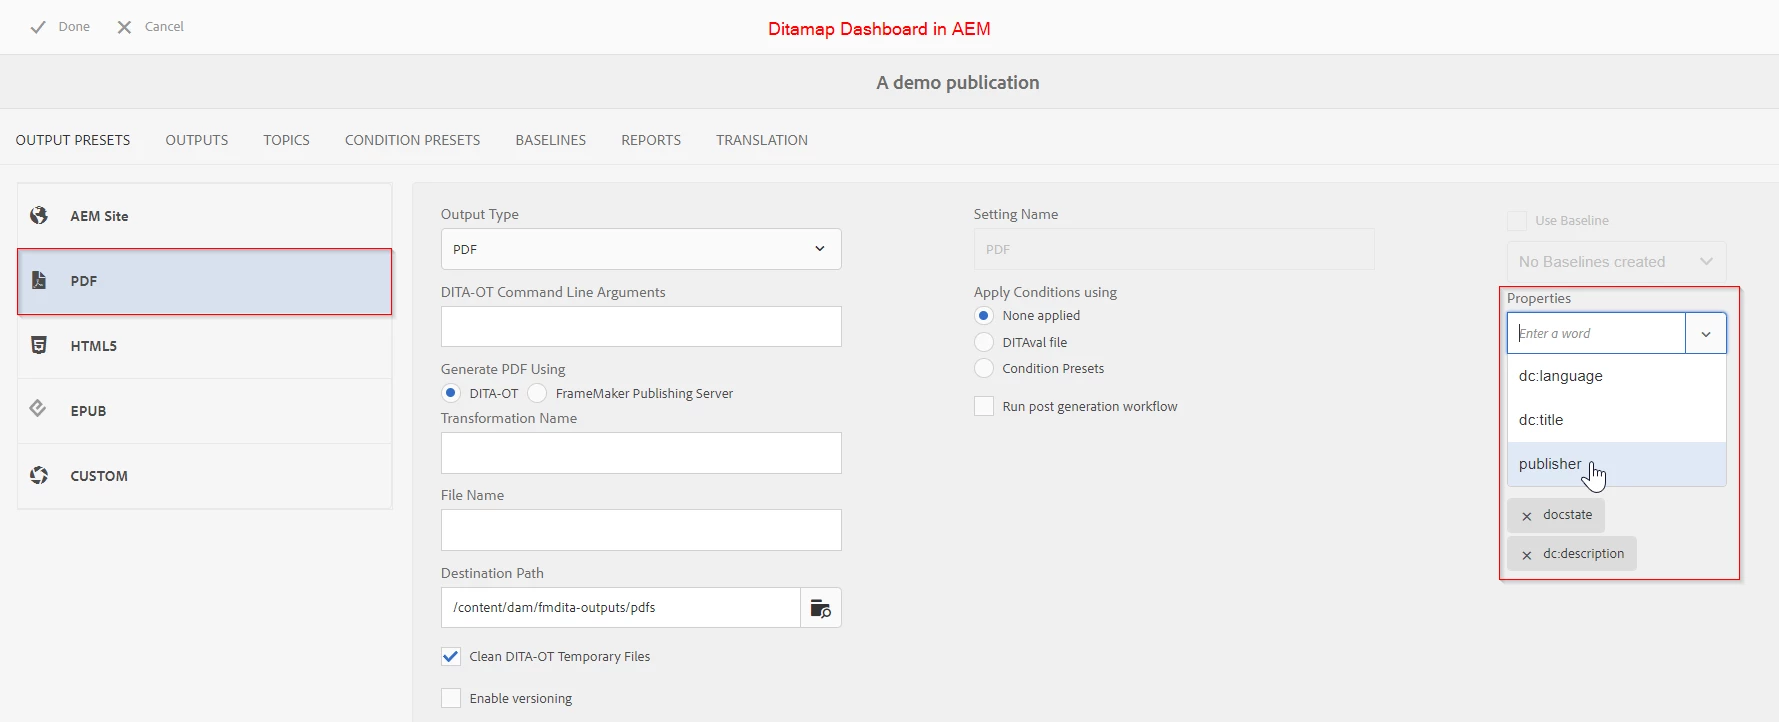
Task: Remove the docstate property tag
Action: [1527, 516]
